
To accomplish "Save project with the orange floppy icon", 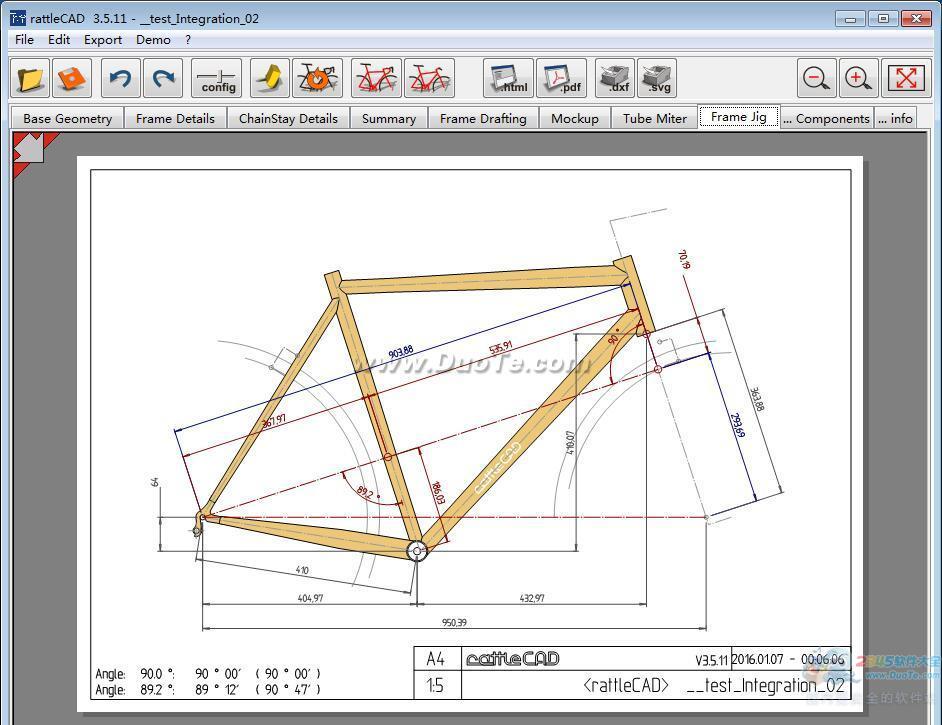I will [72, 78].
